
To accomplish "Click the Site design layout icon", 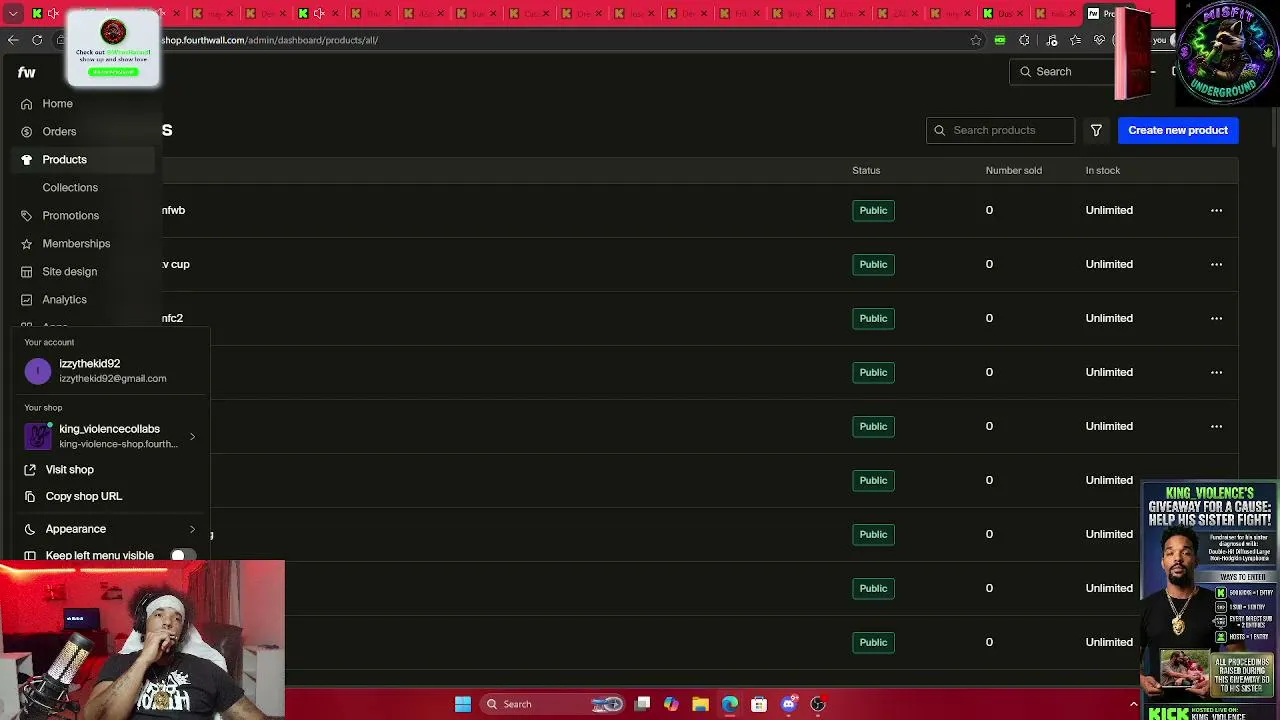I will (27, 272).
